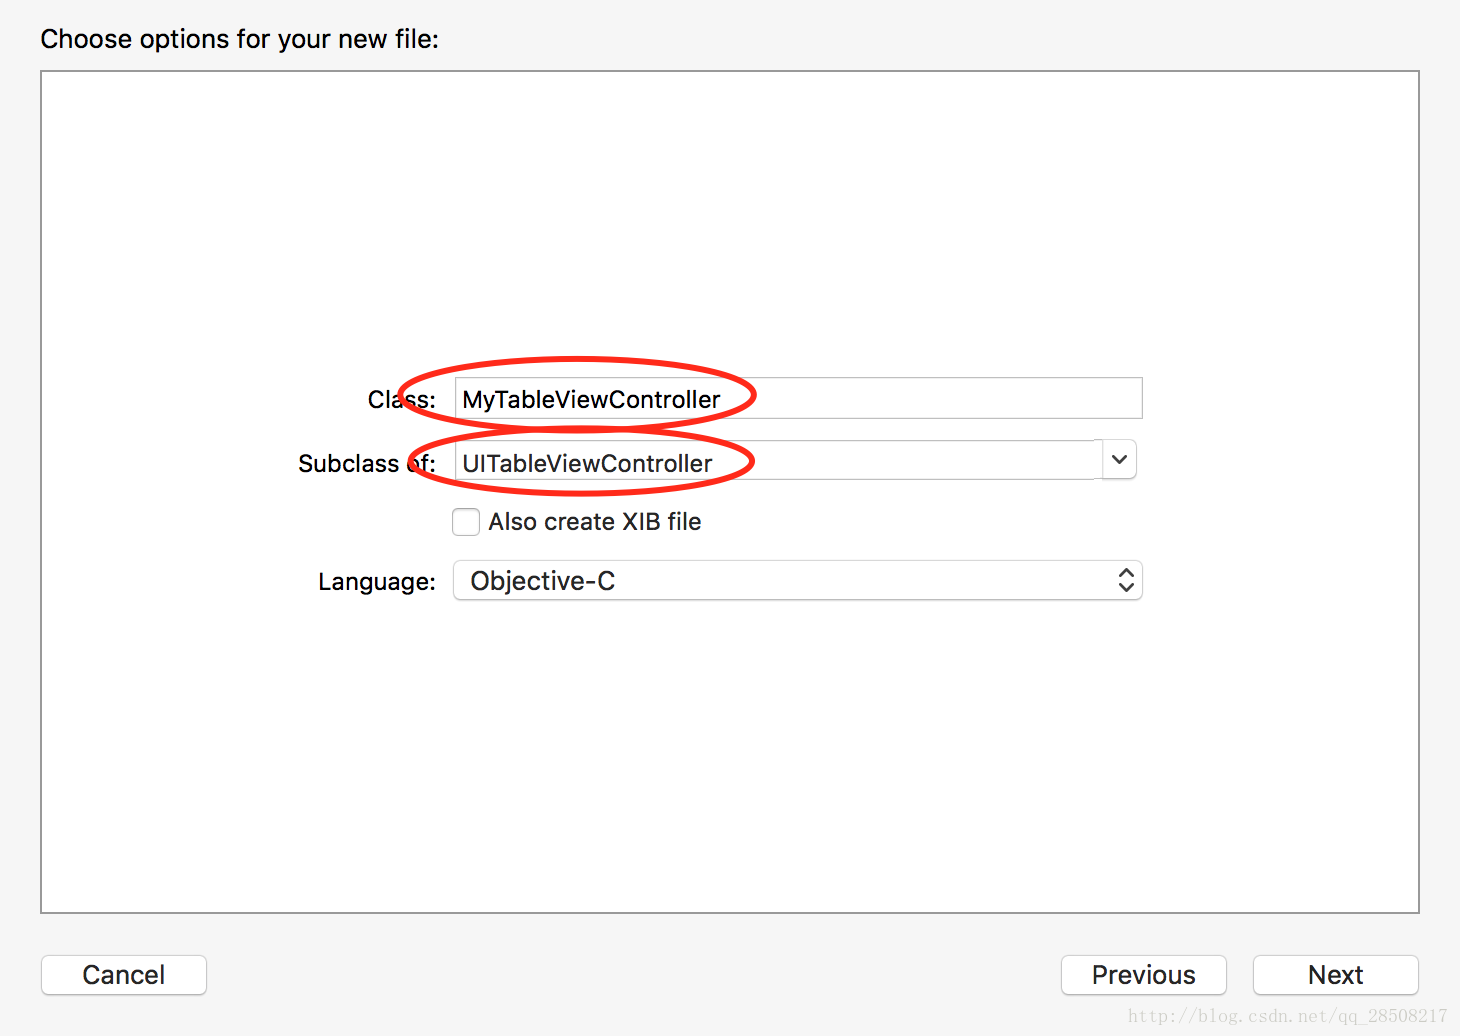The width and height of the screenshot is (1460, 1036).
Task: Click the Language selector up-down arrows icon
Action: tap(1126, 581)
